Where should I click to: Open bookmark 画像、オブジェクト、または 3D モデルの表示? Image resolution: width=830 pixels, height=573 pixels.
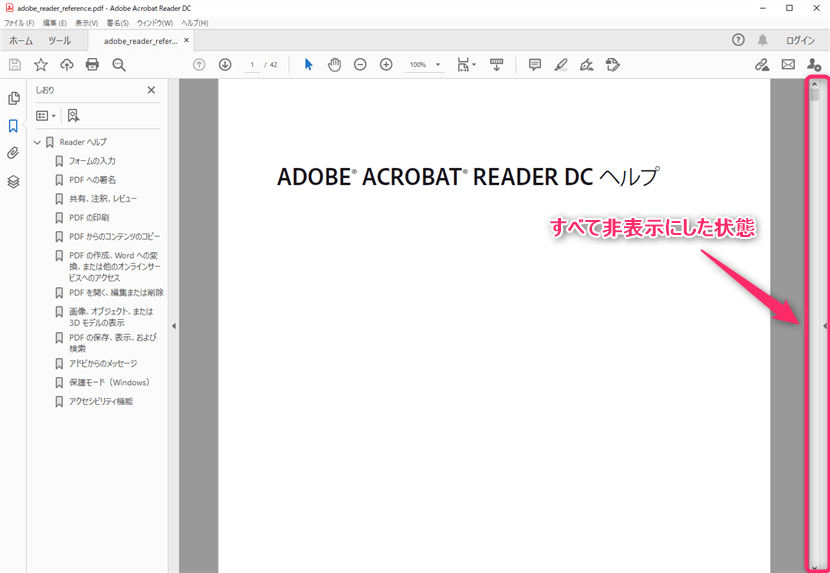click(x=111, y=317)
